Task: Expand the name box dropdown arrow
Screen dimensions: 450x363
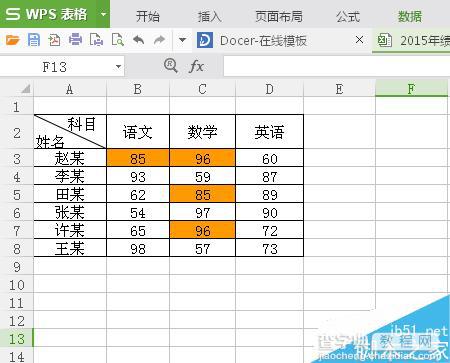Action: pos(118,67)
